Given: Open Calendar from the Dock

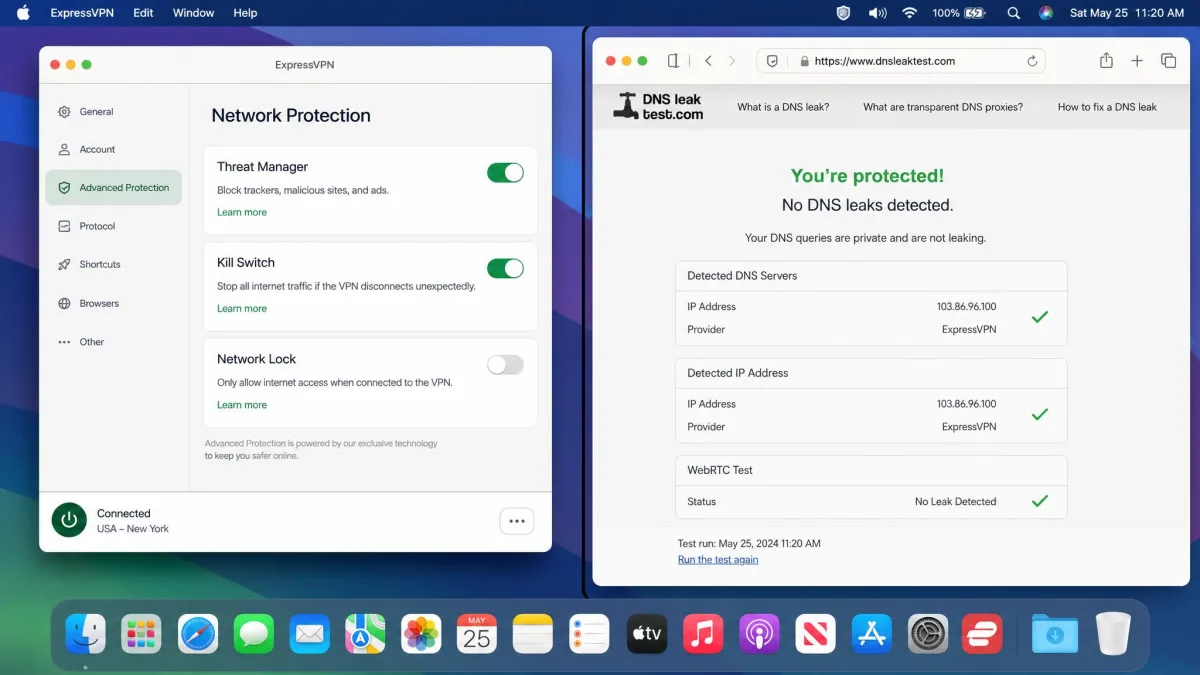Looking at the screenshot, I should 477,633.
